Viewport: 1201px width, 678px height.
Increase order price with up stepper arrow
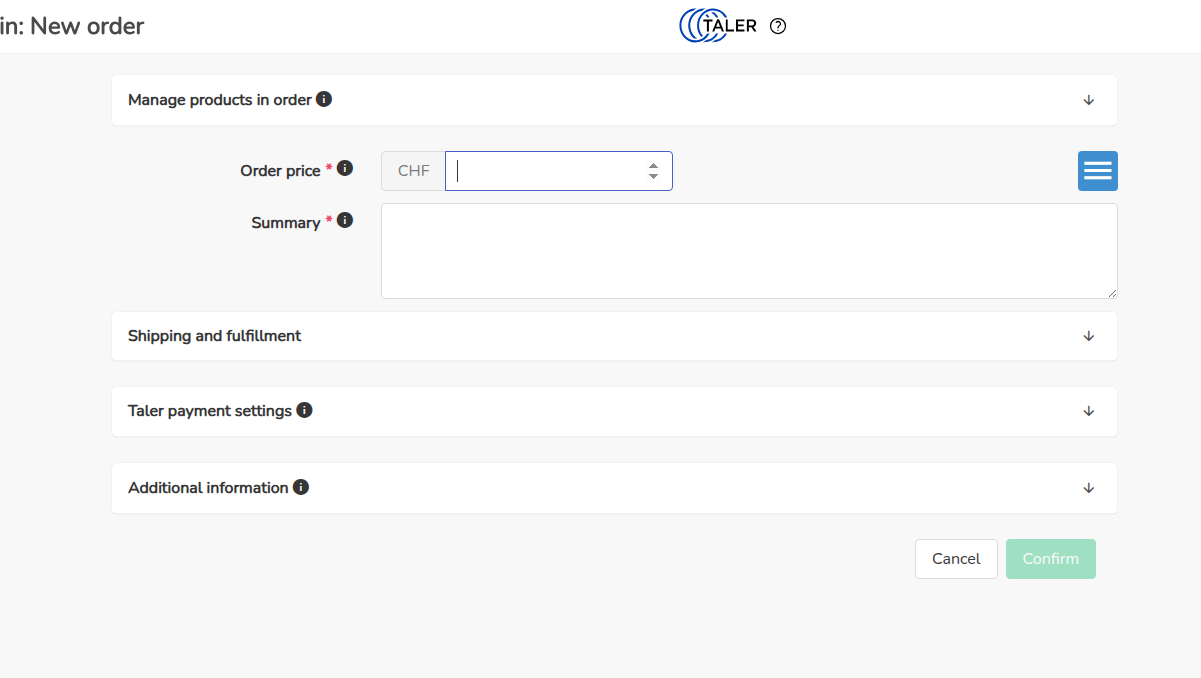point(653,165)
